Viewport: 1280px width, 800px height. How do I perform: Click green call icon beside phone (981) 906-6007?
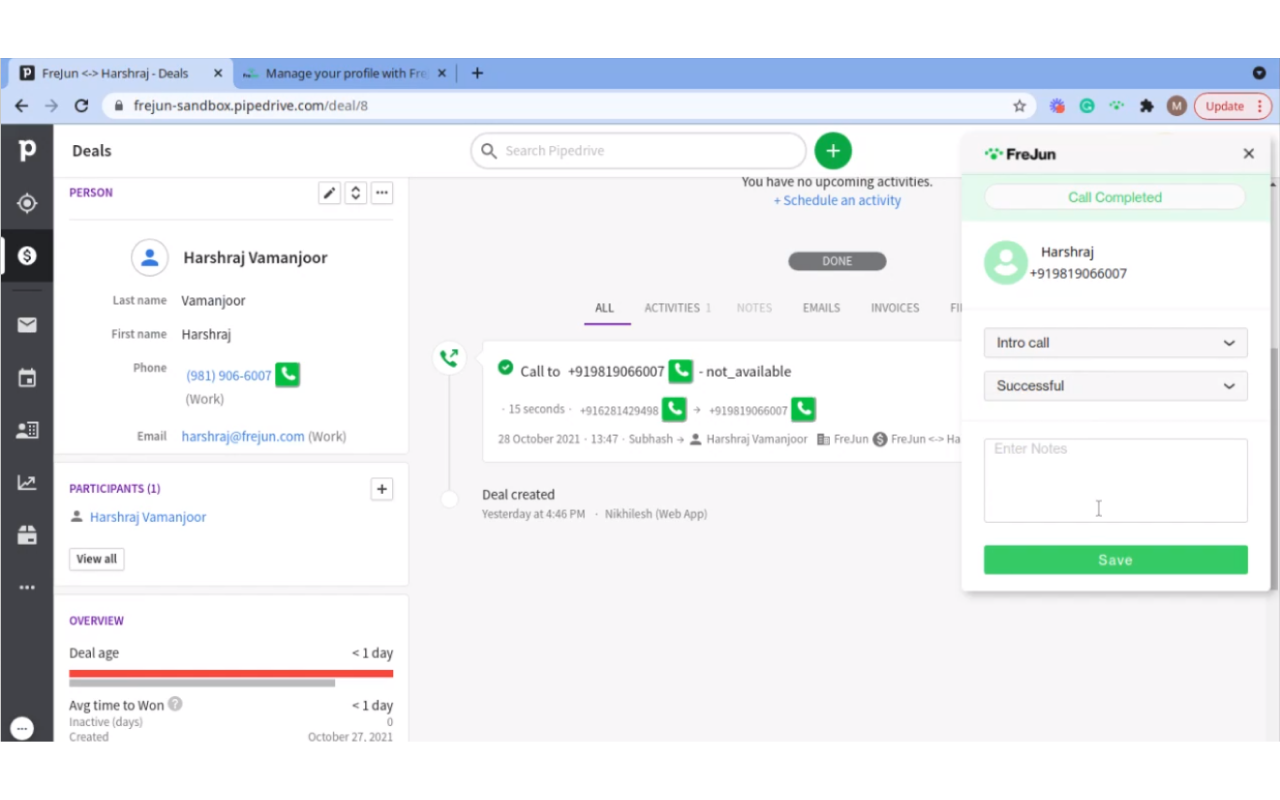point(288,375)
